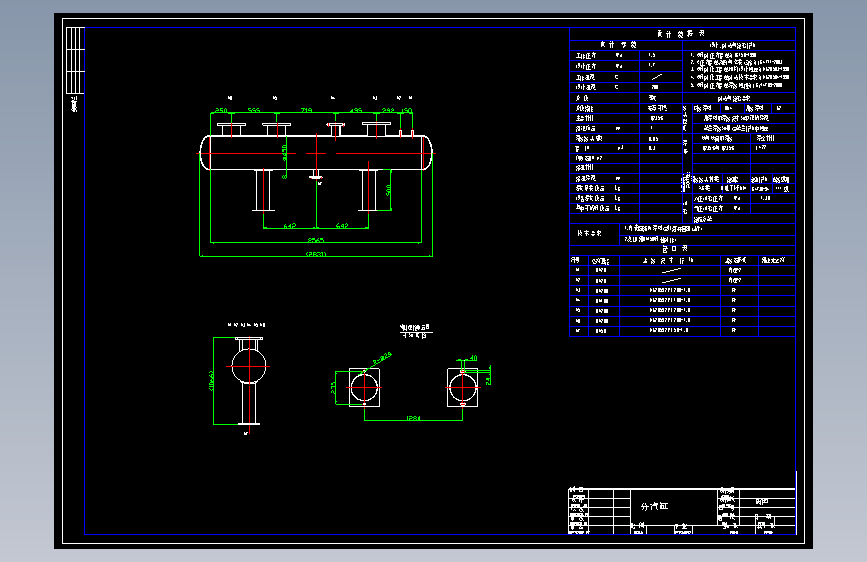
Task: Click the '215' dimension beside left base plate
Action: (x=333, y=388)
